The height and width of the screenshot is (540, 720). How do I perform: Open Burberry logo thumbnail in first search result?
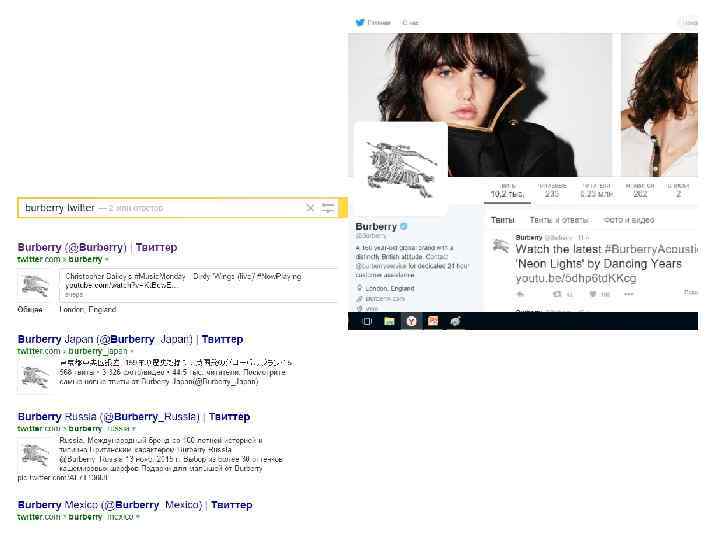pyautogui.click(x=35, y=286)
